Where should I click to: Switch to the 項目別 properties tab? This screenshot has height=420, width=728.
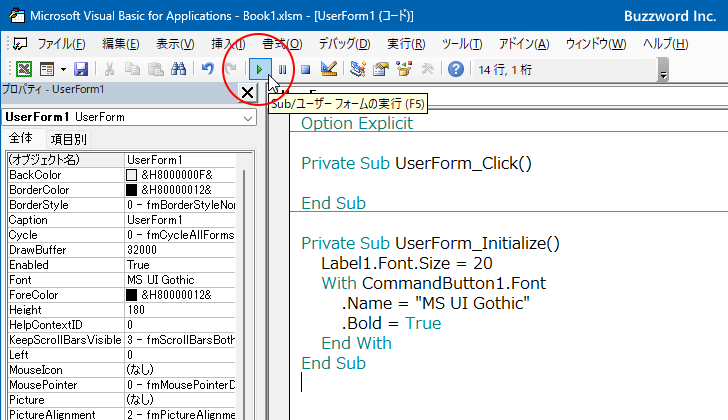click(x=68, y=139)
